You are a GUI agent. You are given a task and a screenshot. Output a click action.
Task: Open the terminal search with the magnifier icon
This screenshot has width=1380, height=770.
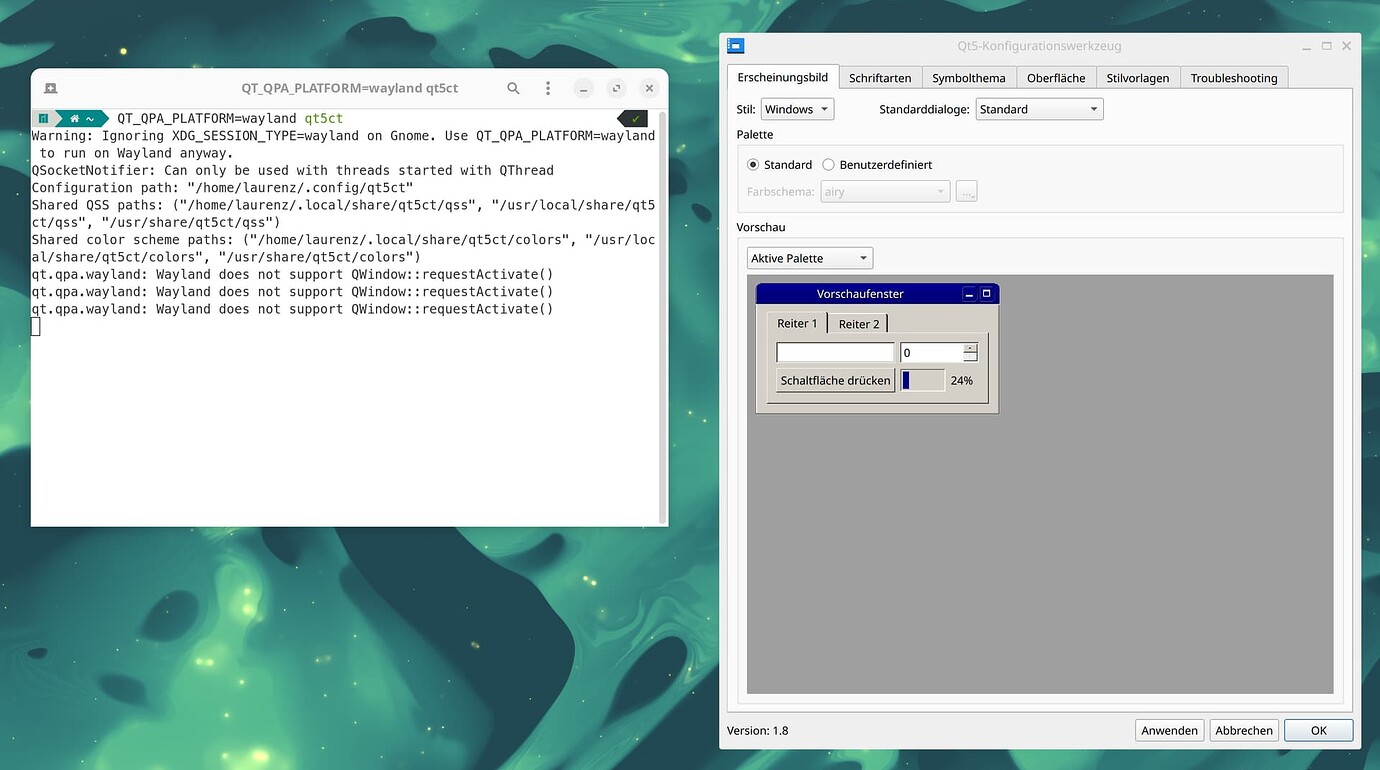[513, 88]
